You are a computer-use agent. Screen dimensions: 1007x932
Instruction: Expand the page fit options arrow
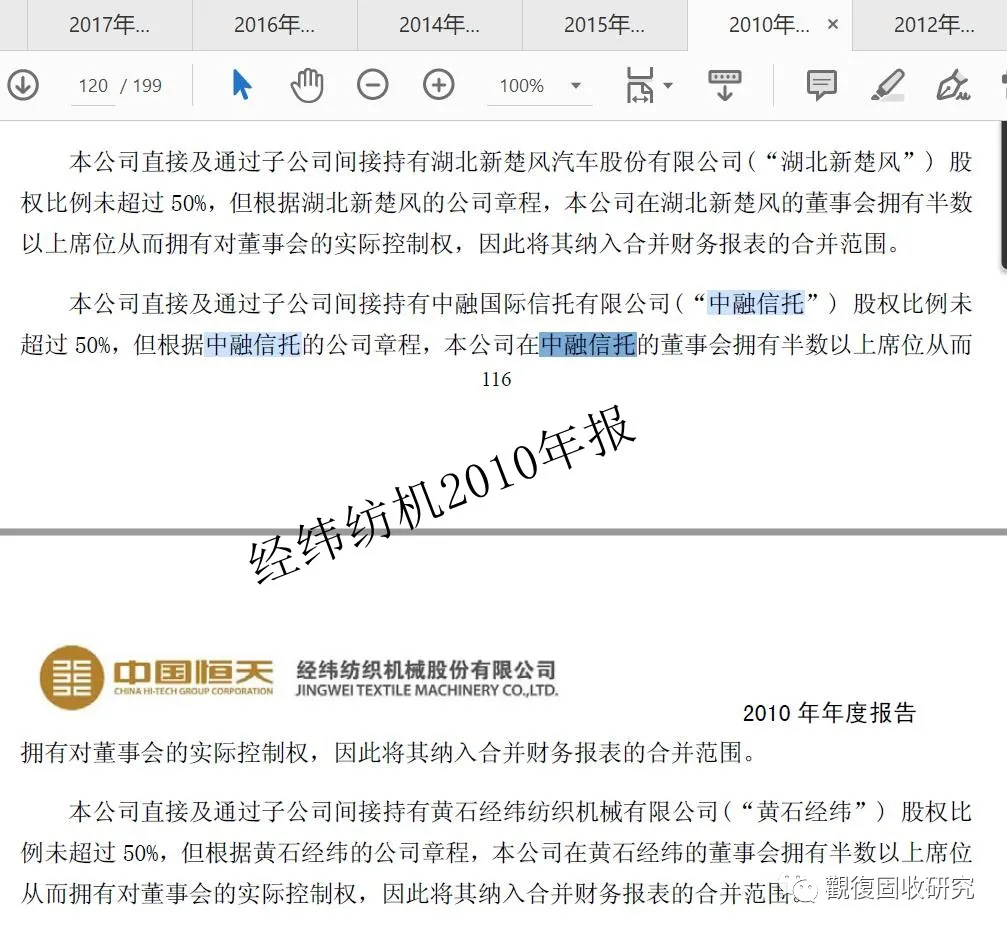point(668,85)
